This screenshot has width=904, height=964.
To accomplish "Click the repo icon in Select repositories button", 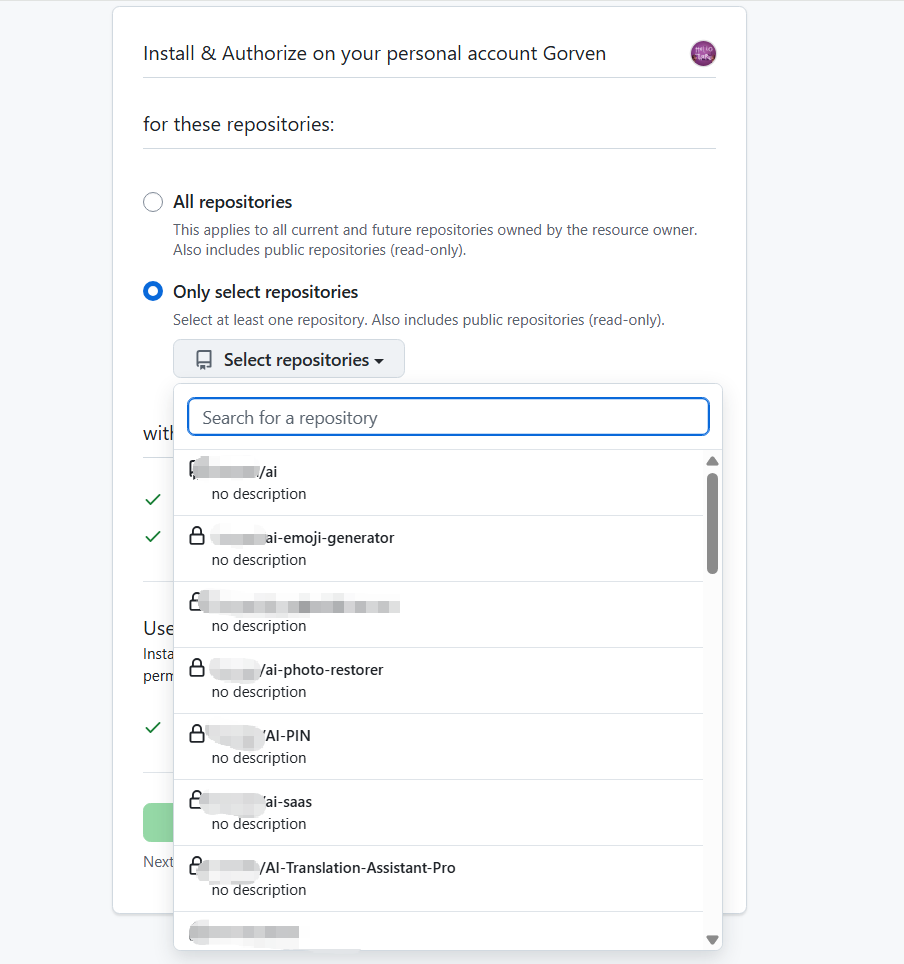I will click(204, 360).
